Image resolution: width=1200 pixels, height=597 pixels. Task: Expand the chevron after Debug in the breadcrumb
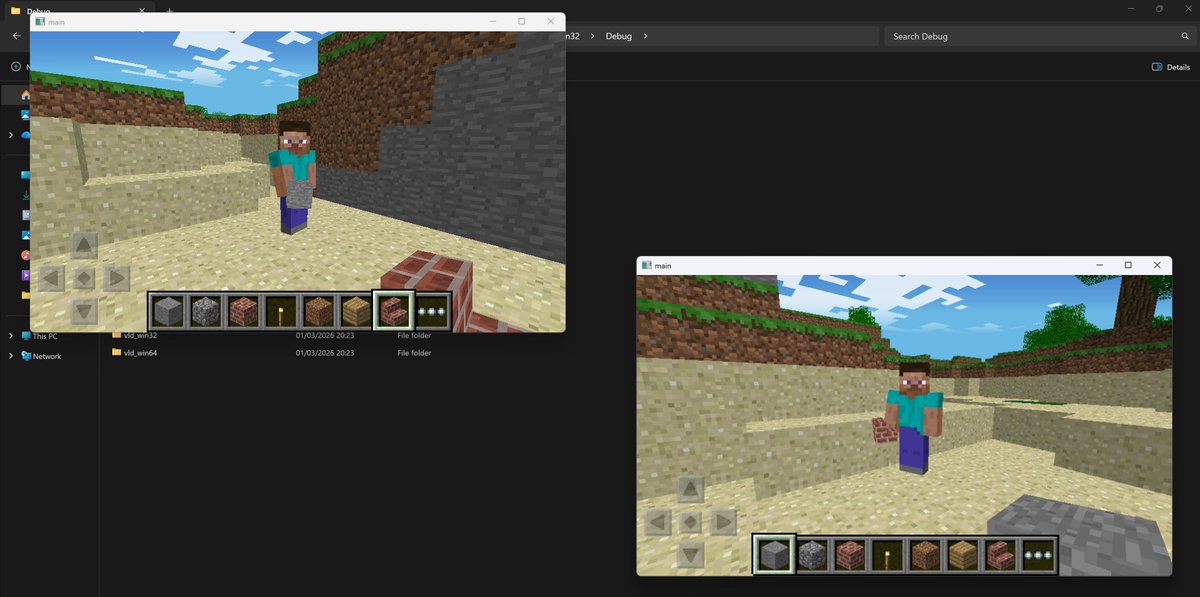click(x=646, y=36)
